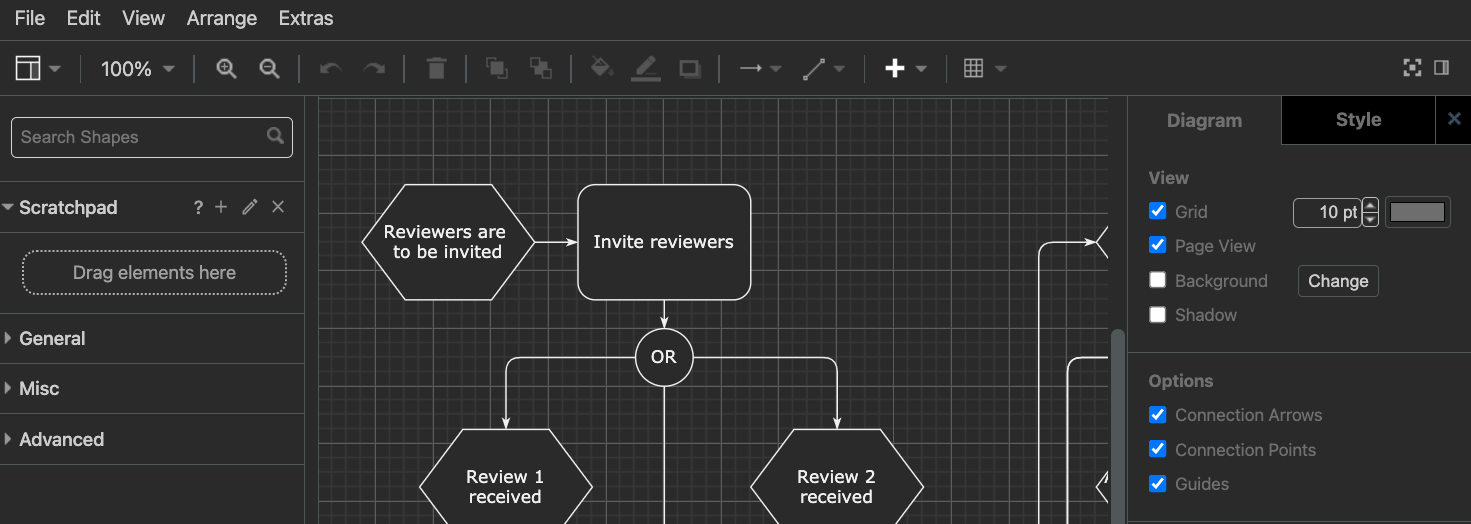Toggle Connection Arrows checkbox
1471x524 pixels.
click(1158, 414)
